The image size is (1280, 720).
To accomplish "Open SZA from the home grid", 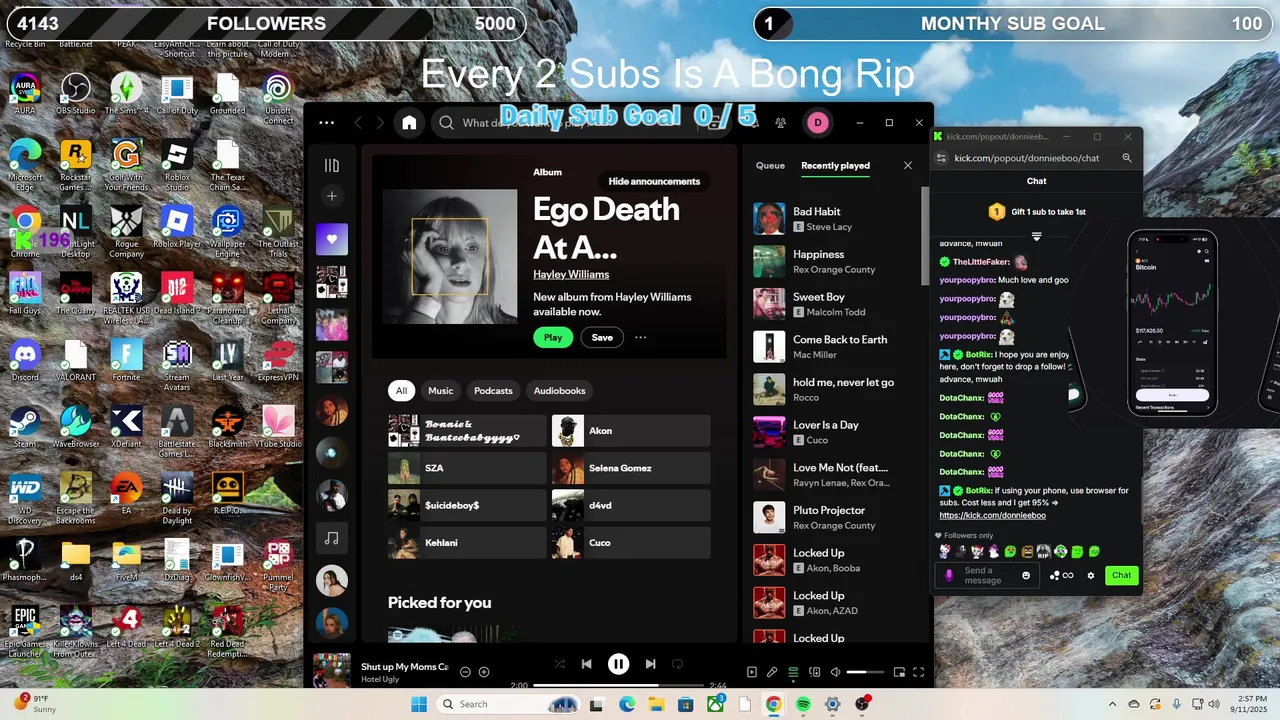I will (467, 468).
